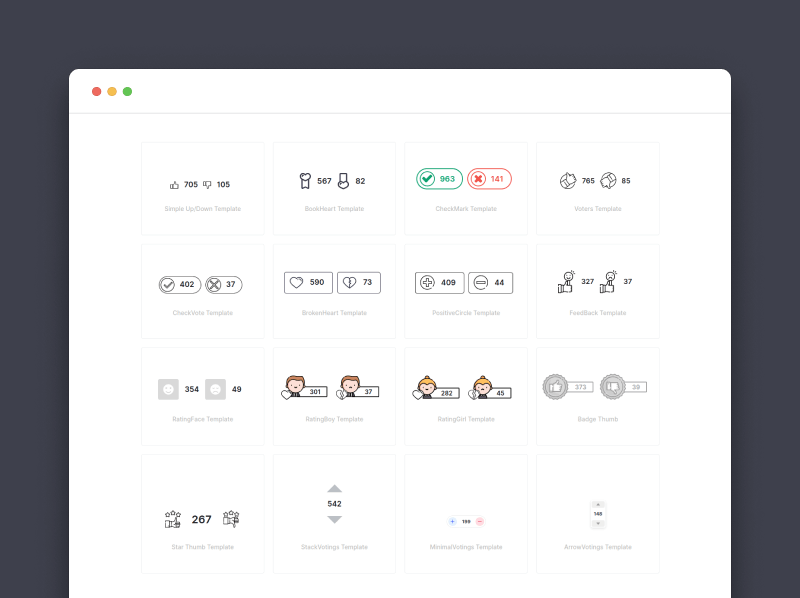Click the BookHeart upvote icon beside 567
800x598 pixels.
coord(305,181)
